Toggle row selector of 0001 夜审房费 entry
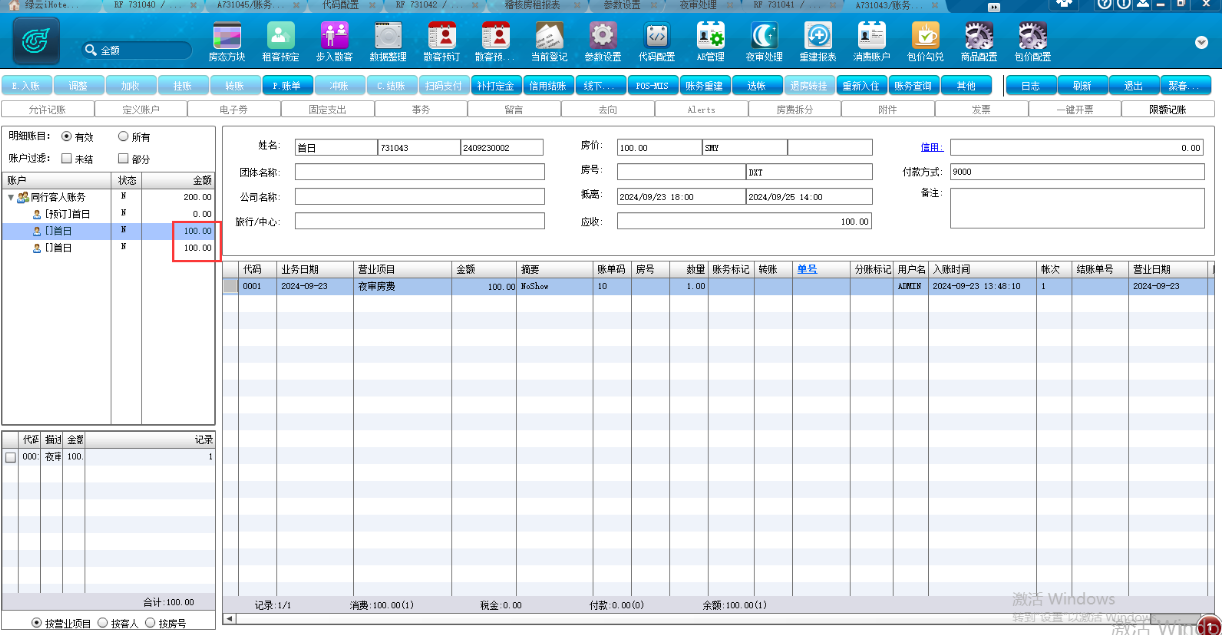Screen dimensions: 1222x635 point(230,286)
